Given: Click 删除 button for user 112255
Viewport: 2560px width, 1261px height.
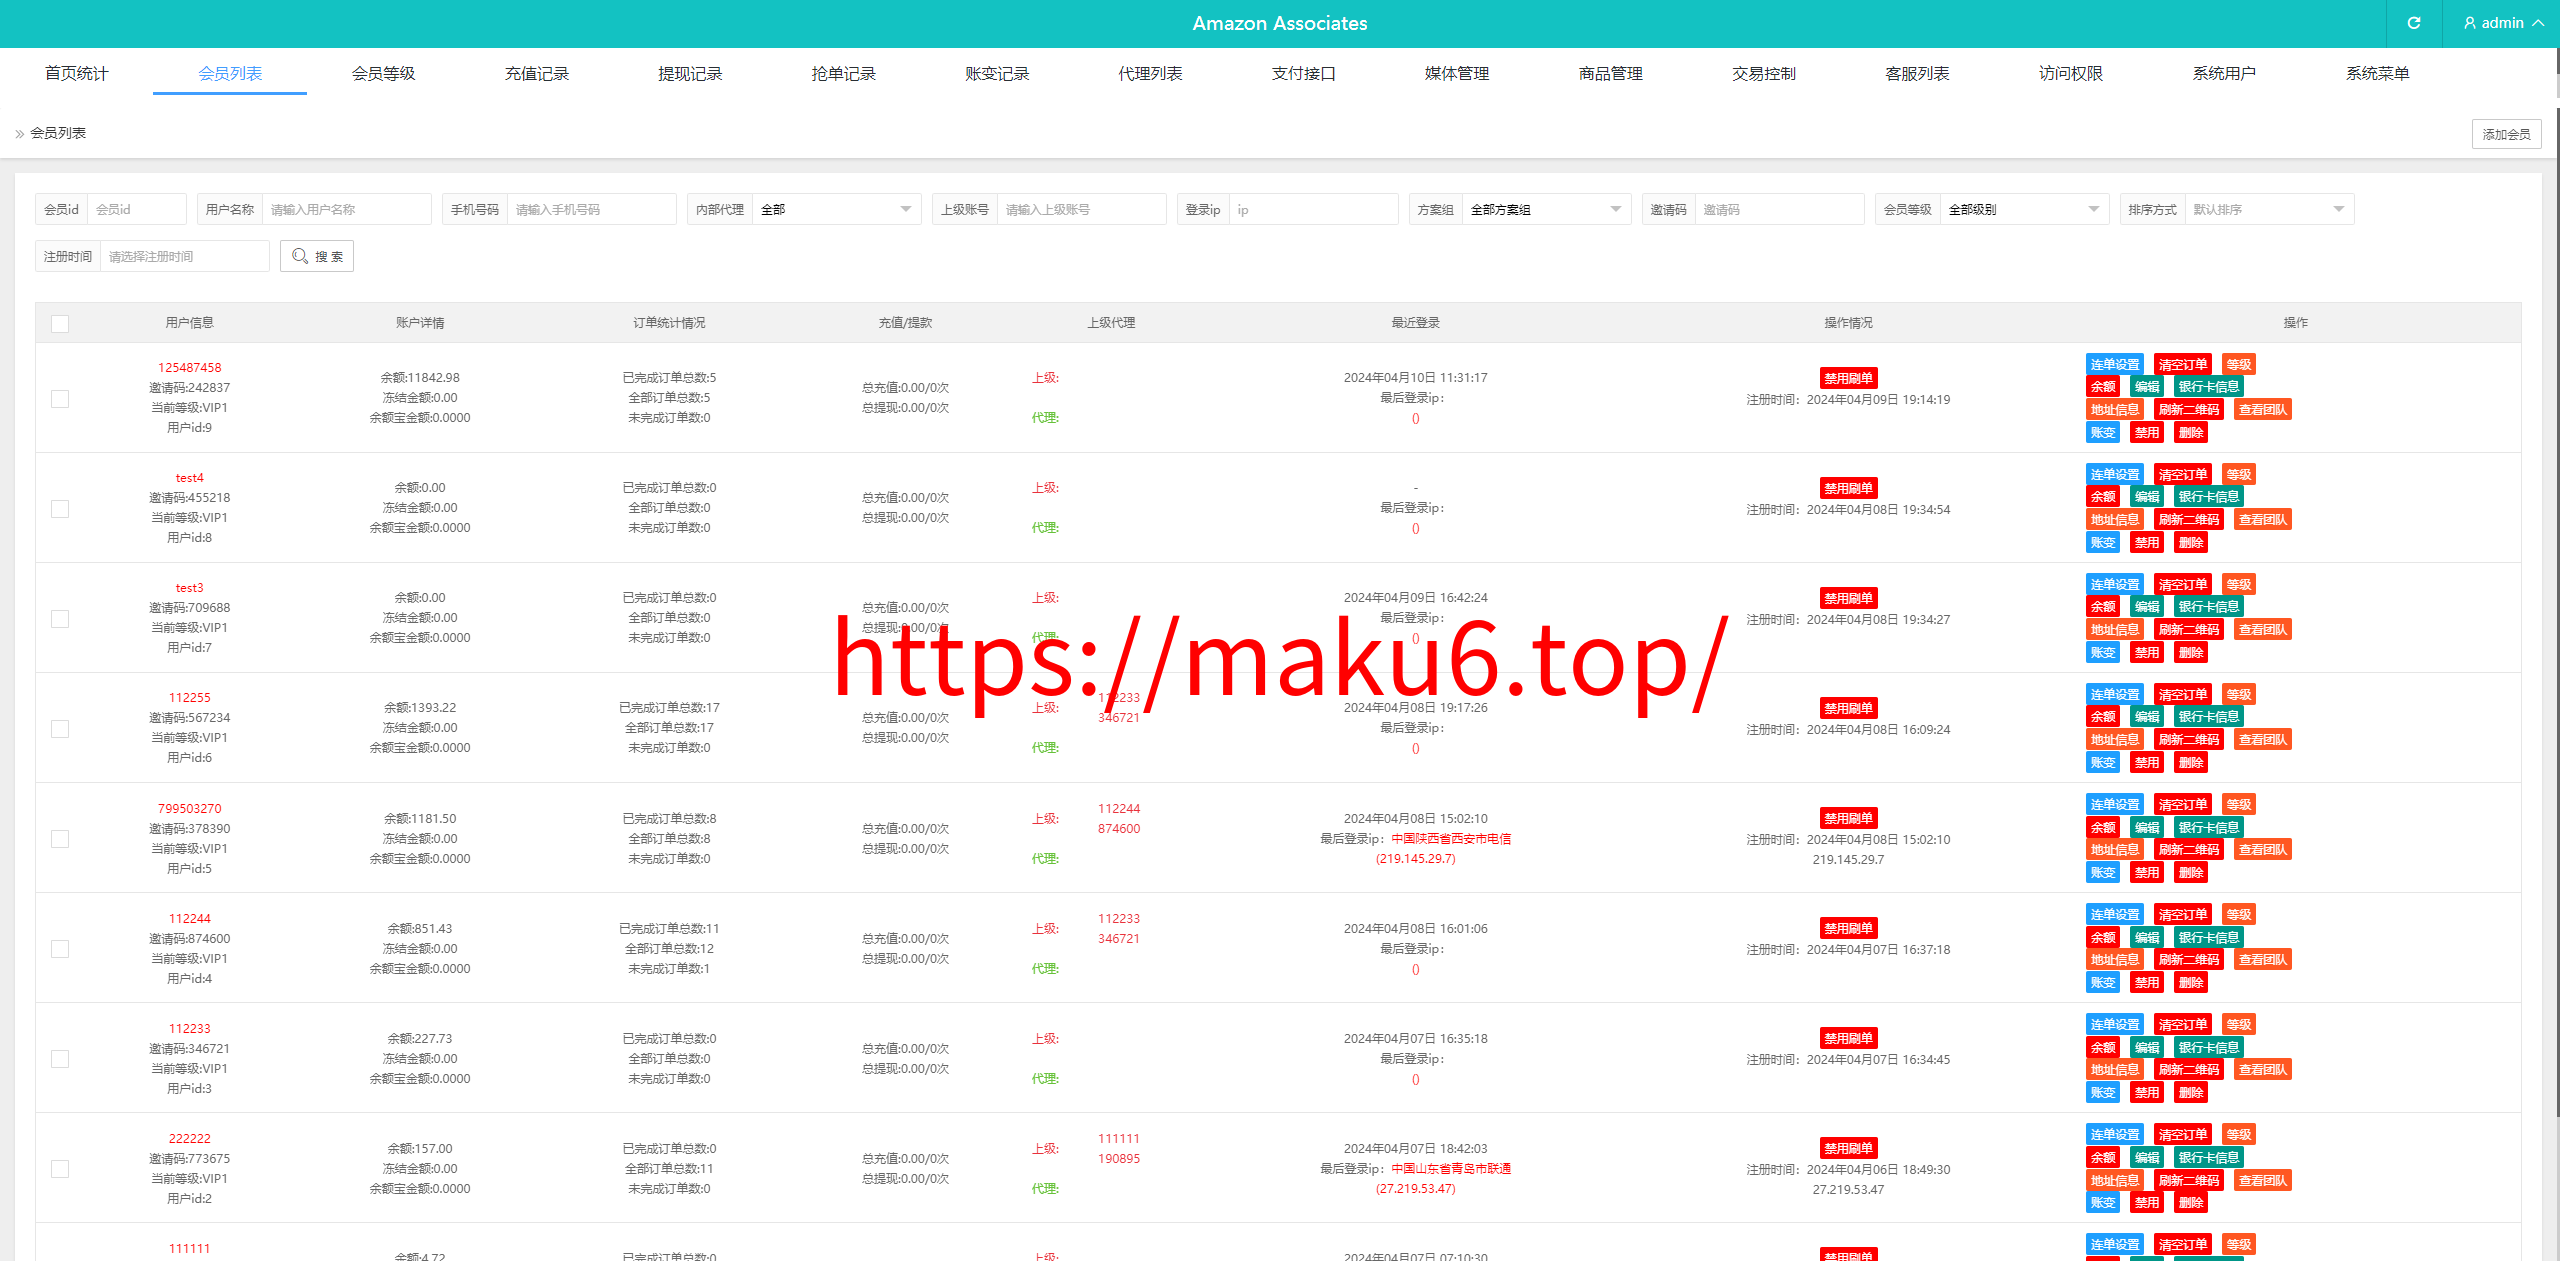Looking at the screenshot, I should click(x=2191, y=762).
